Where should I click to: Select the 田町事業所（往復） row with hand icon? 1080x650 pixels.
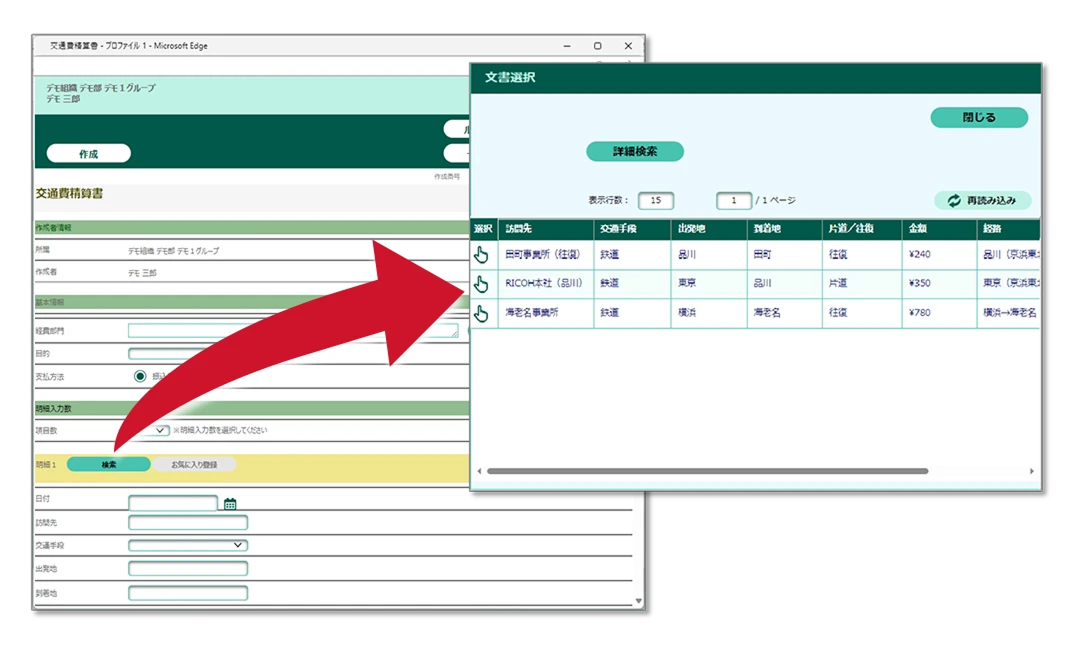coord(483,254)
